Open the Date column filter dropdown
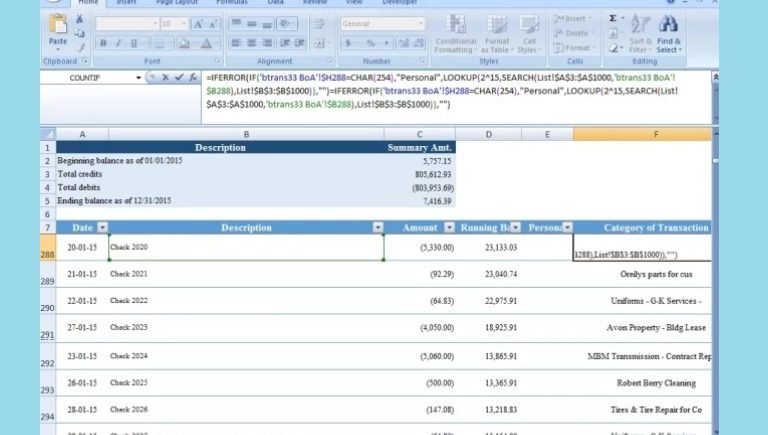768x435 pixels. pos(101,228)
